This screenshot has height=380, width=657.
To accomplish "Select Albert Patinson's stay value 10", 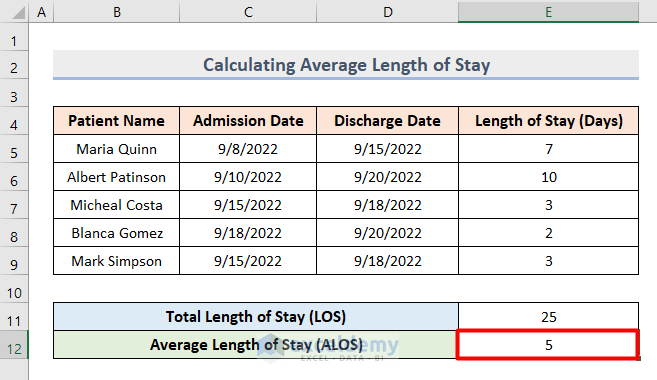I will 548,177.
